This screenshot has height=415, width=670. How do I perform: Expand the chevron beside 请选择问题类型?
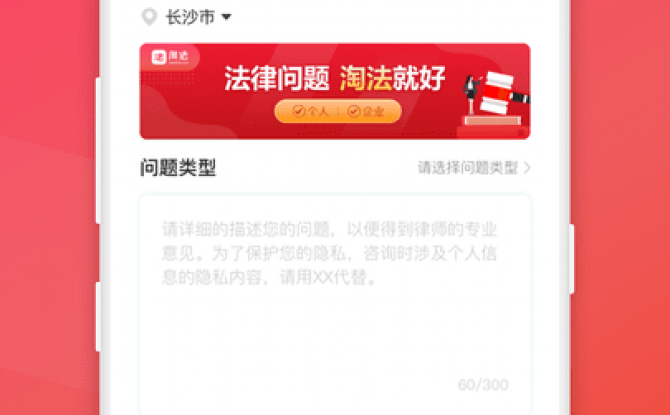tap(527, 168)
